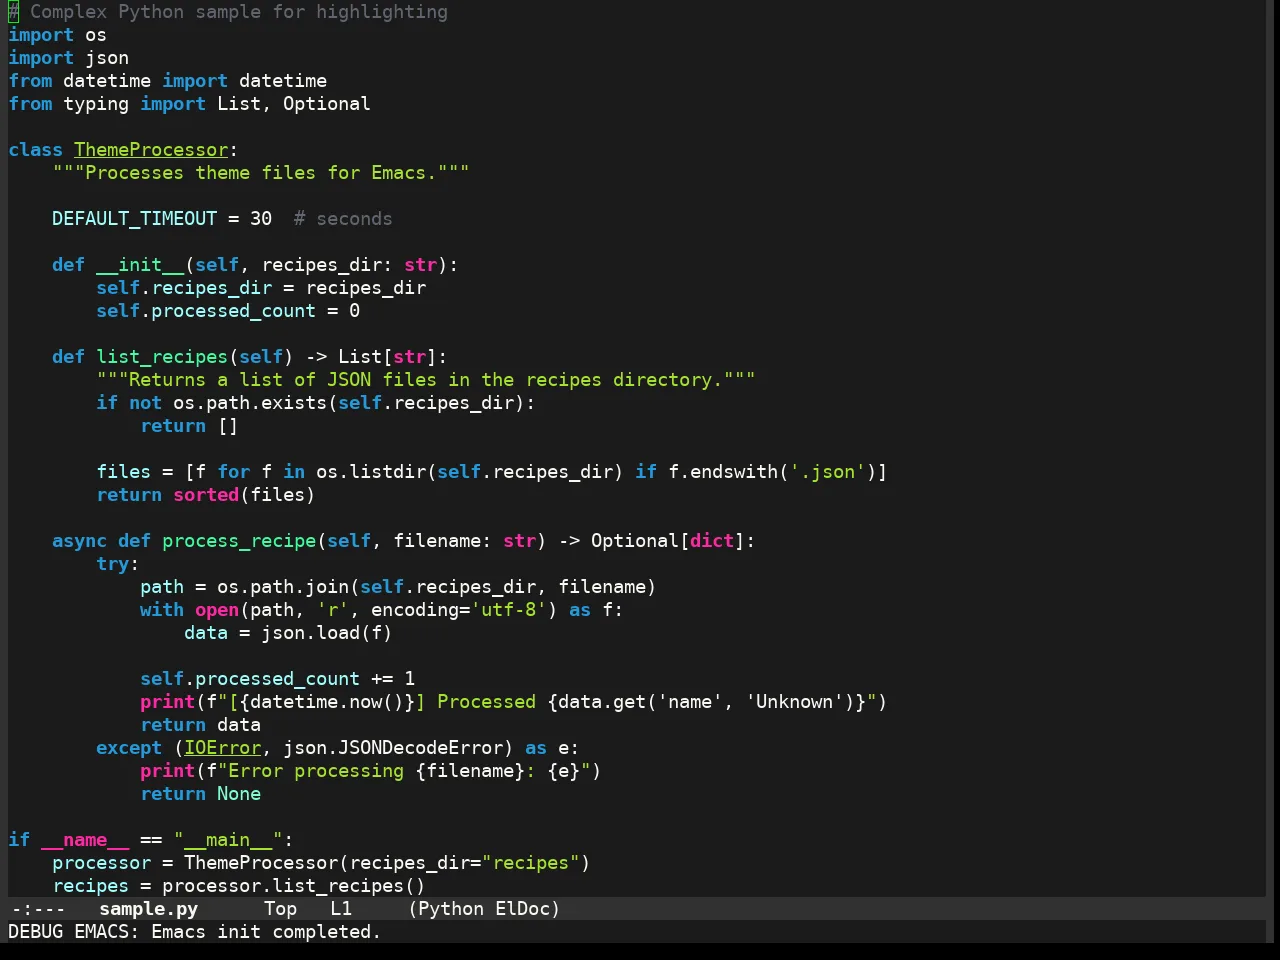The image size is (1280, 960).
Task: Click 'datetime' after 'from' on line four
Action: pos(107,81)
